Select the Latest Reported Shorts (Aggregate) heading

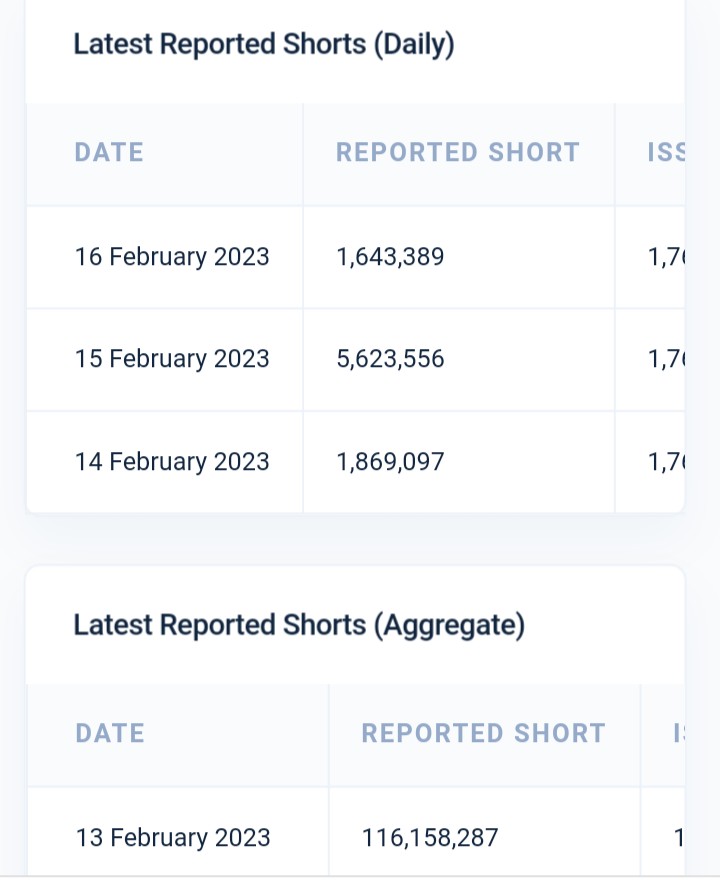click(299, 625)
